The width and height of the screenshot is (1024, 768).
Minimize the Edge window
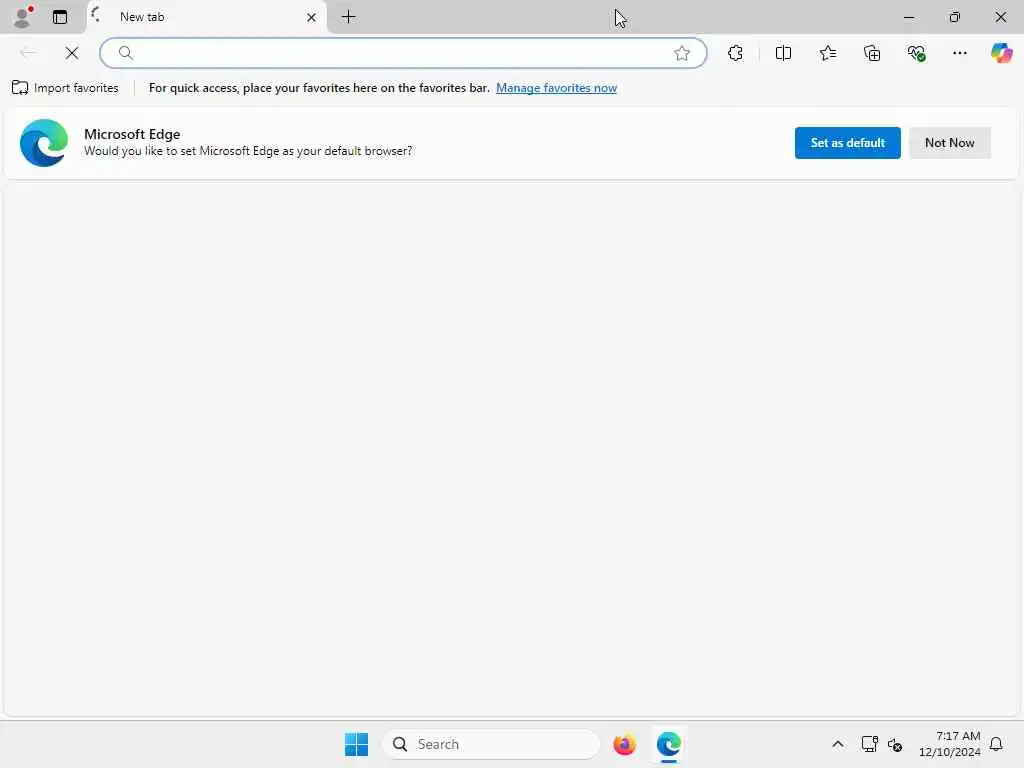909,17
